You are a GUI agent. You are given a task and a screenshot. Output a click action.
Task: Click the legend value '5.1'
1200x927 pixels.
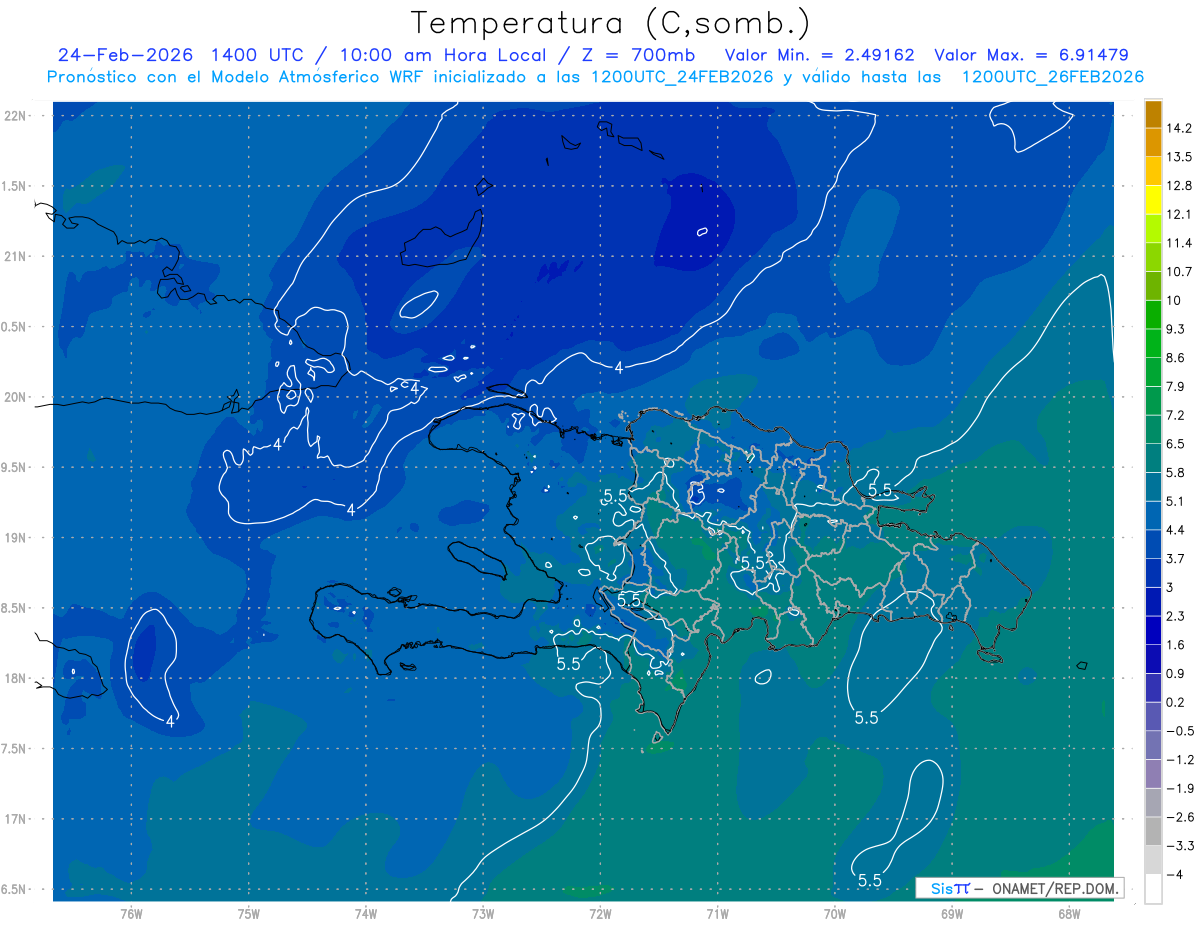[x=1176, y=501]
